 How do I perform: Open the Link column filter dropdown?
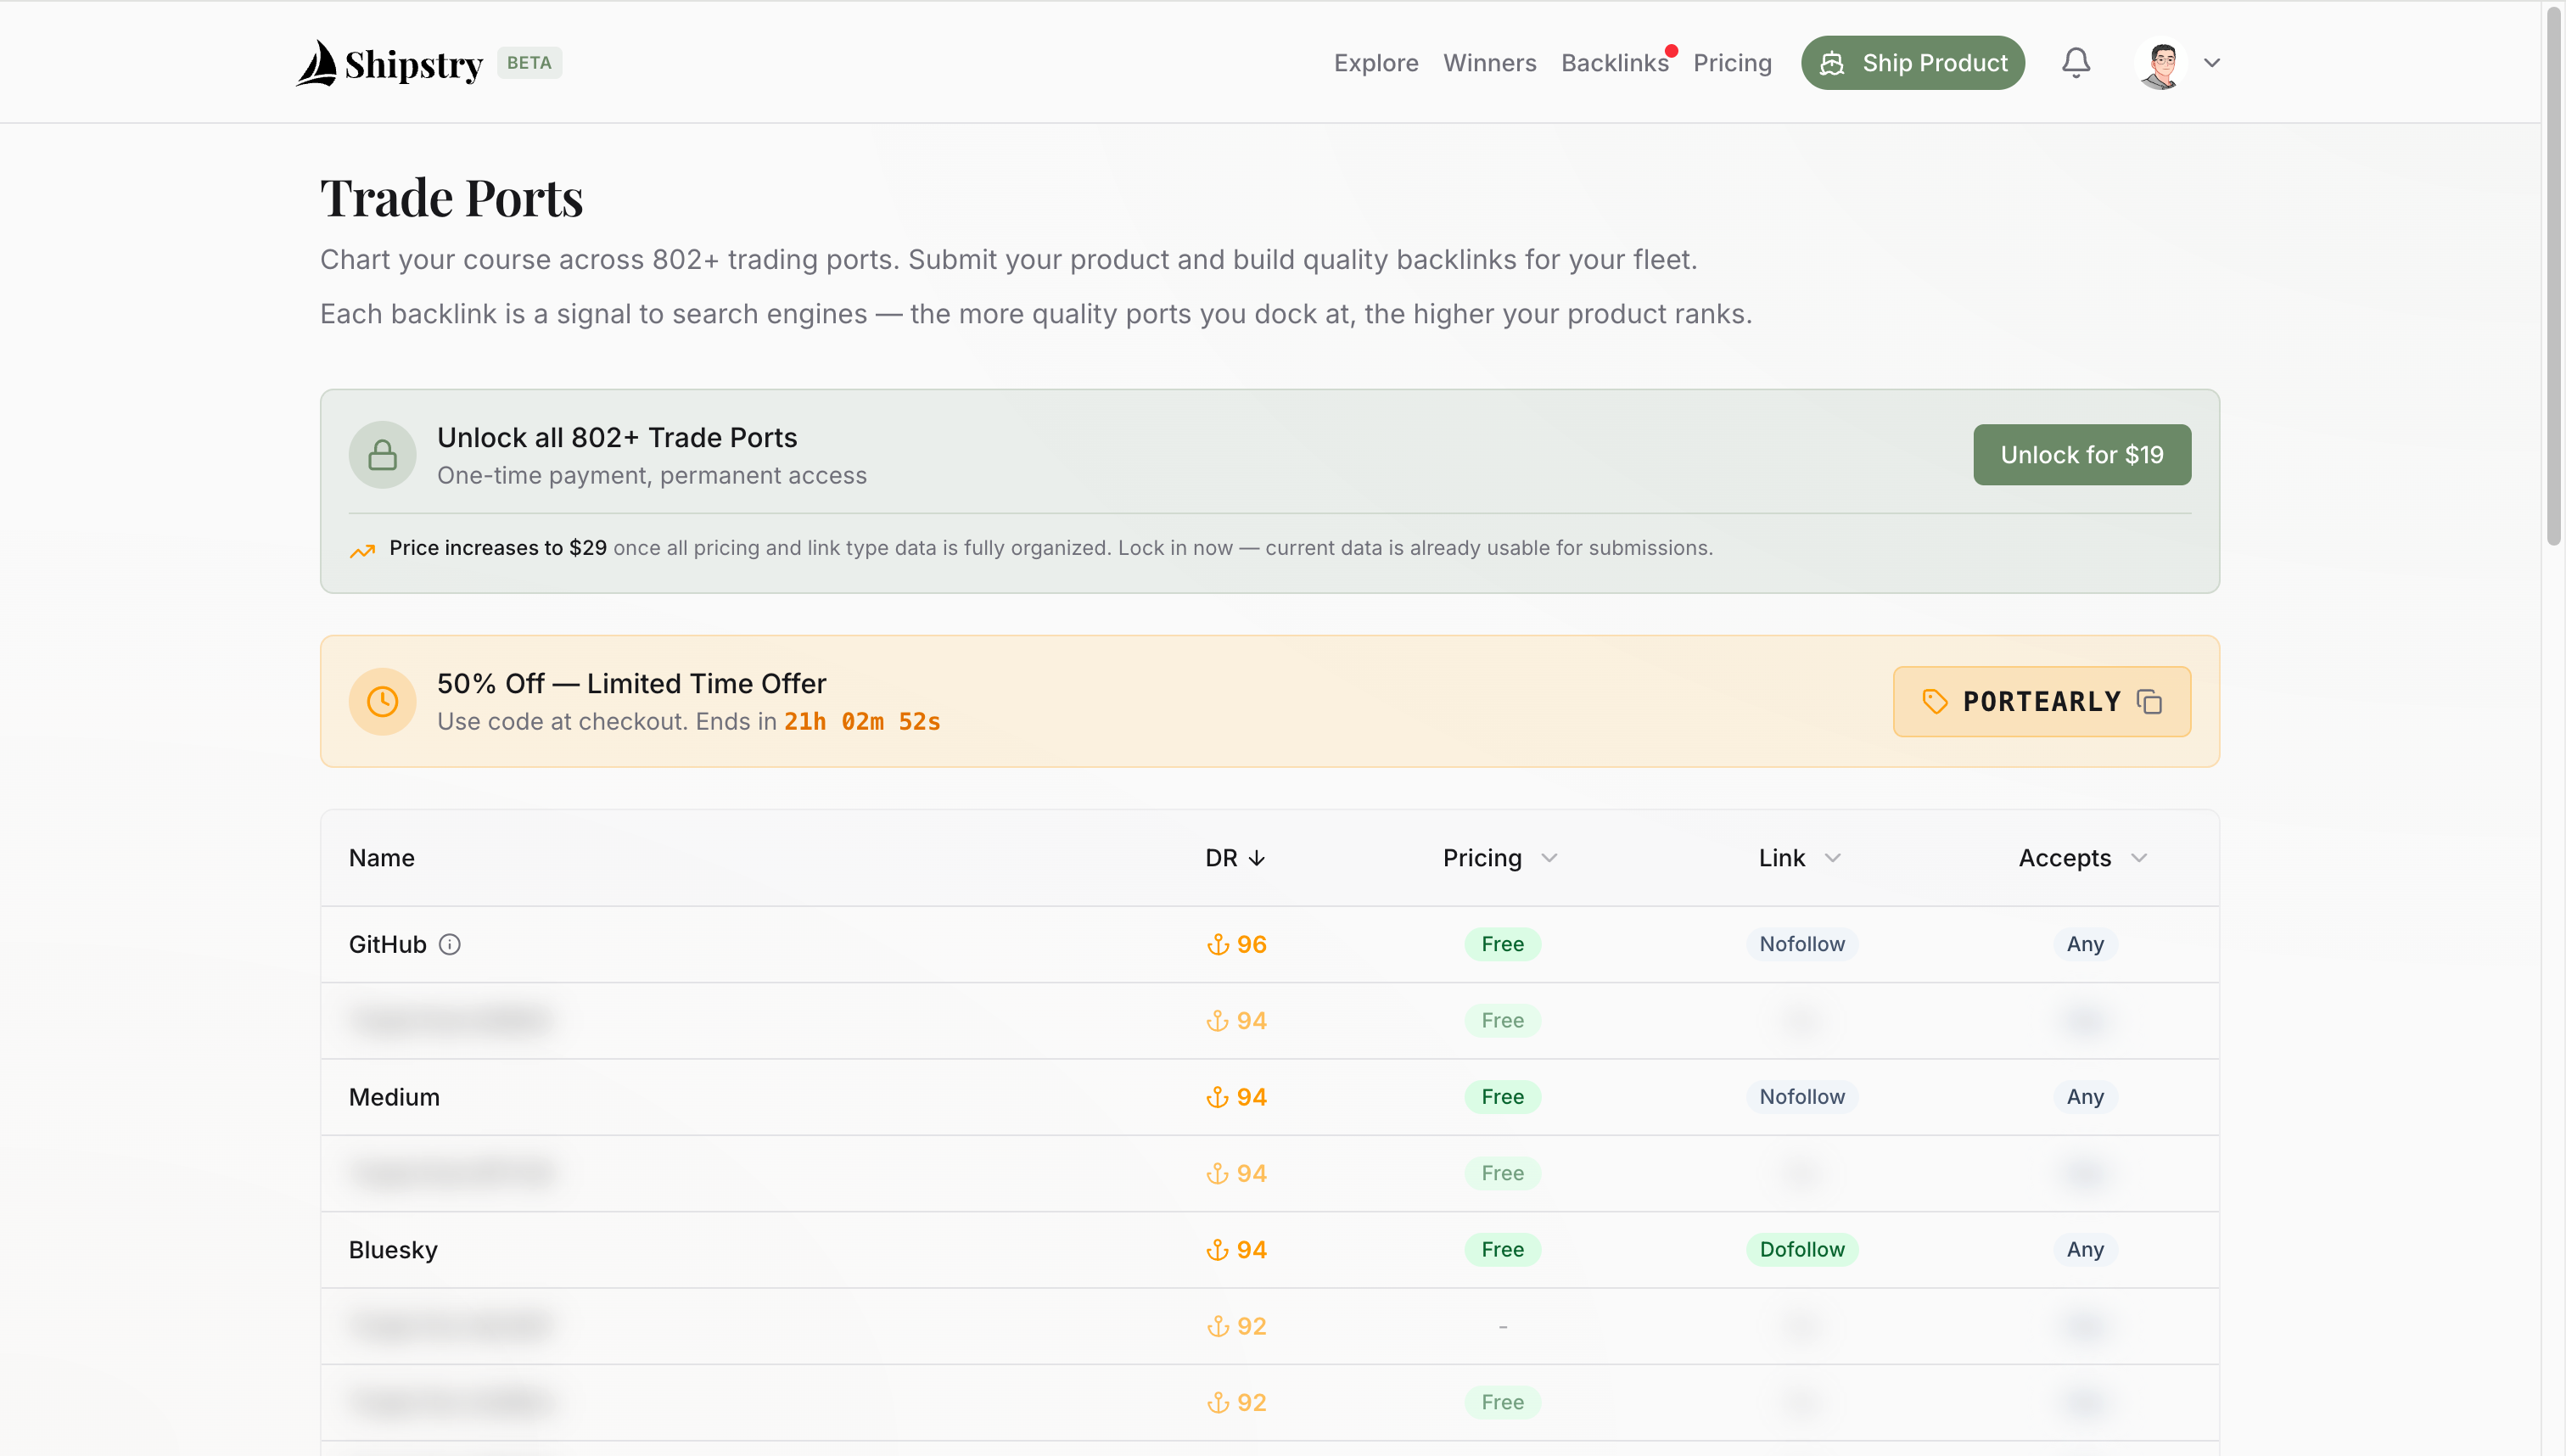1832,858
